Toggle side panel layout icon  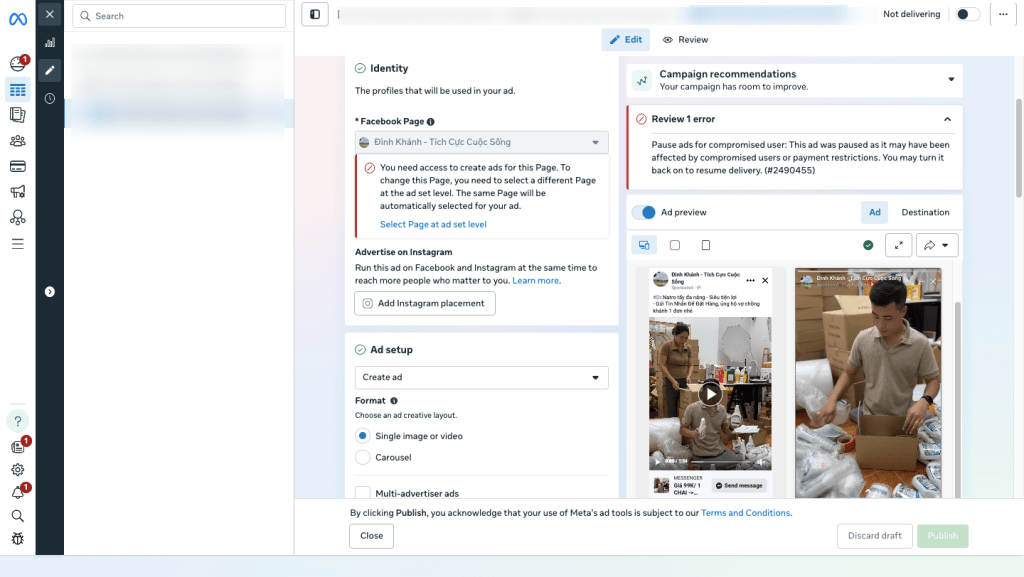point(315,14)
